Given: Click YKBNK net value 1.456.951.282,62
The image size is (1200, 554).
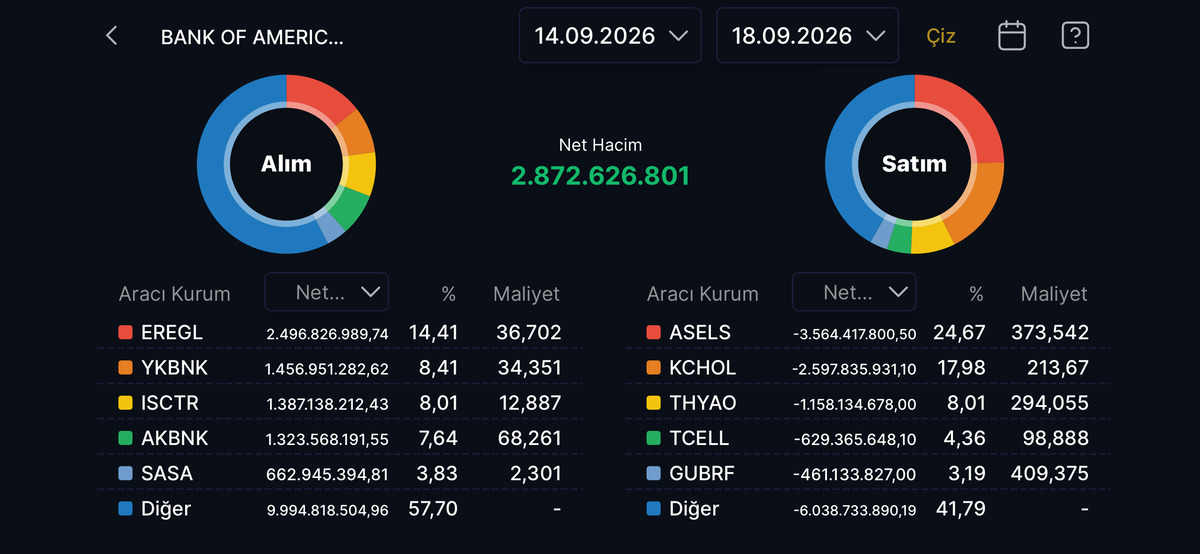Looking at the screenshot, I should [327, 368].
